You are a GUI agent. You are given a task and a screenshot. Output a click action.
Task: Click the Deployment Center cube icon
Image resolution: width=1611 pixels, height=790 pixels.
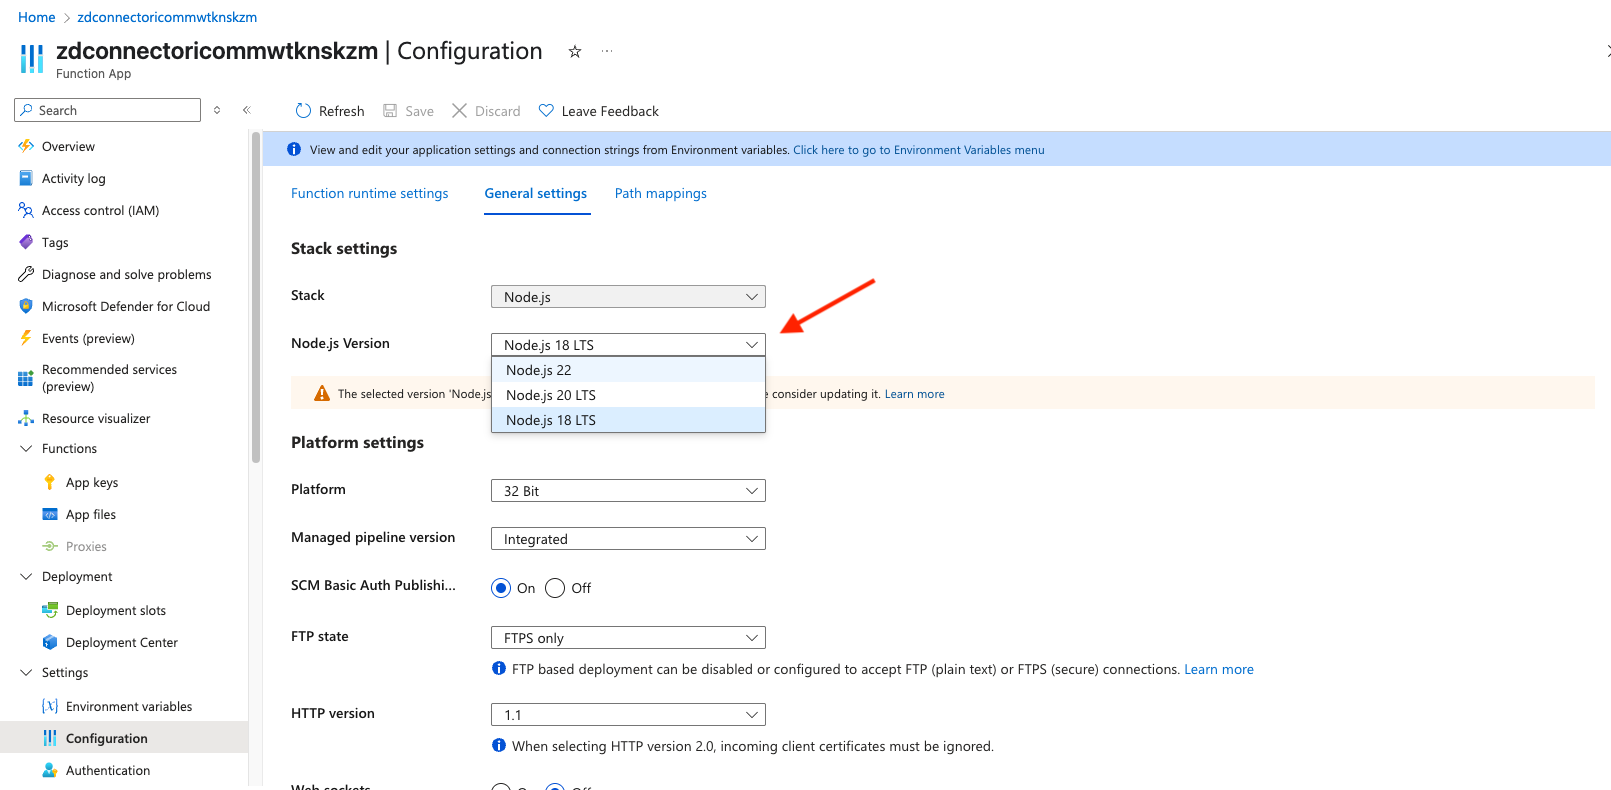50,642
